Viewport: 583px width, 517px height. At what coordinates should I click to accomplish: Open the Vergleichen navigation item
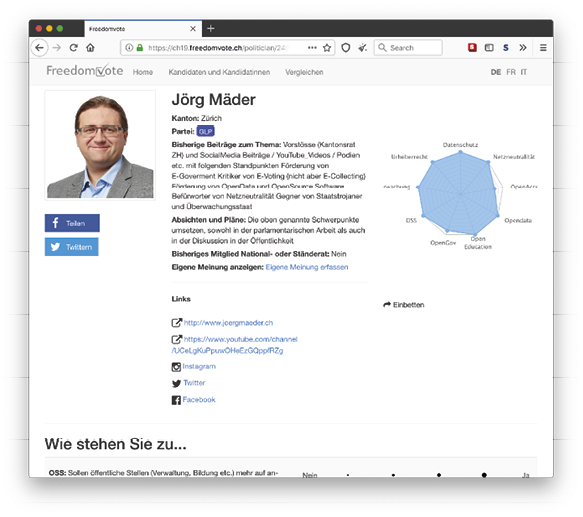(304, 72)
